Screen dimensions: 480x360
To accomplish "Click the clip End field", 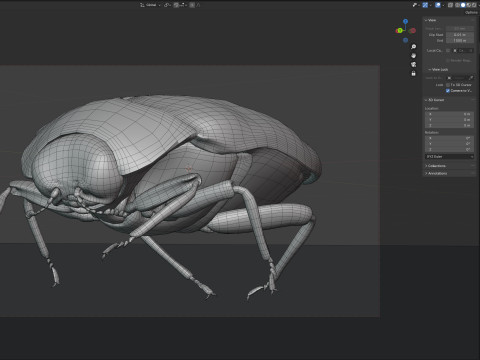I will coord(460,41).
